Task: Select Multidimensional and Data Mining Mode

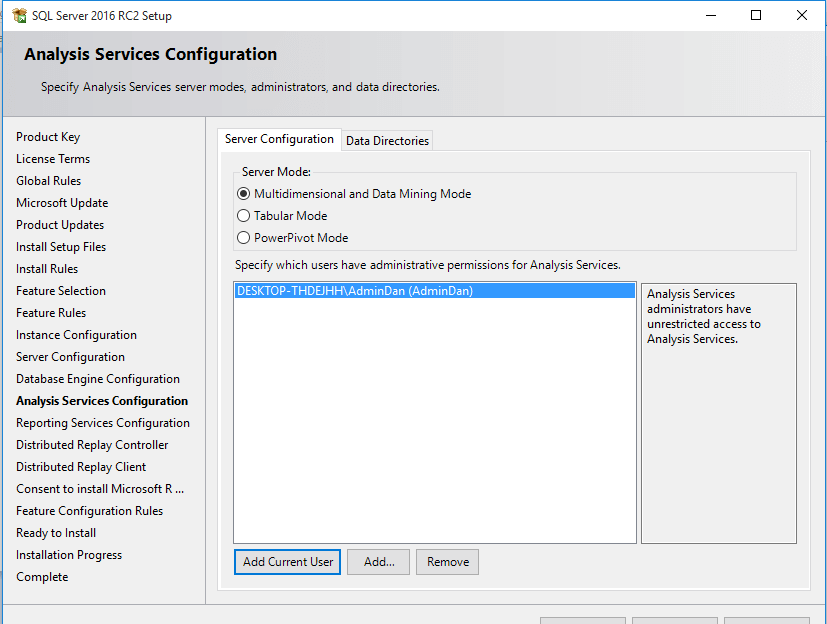Action: (244, 194)
